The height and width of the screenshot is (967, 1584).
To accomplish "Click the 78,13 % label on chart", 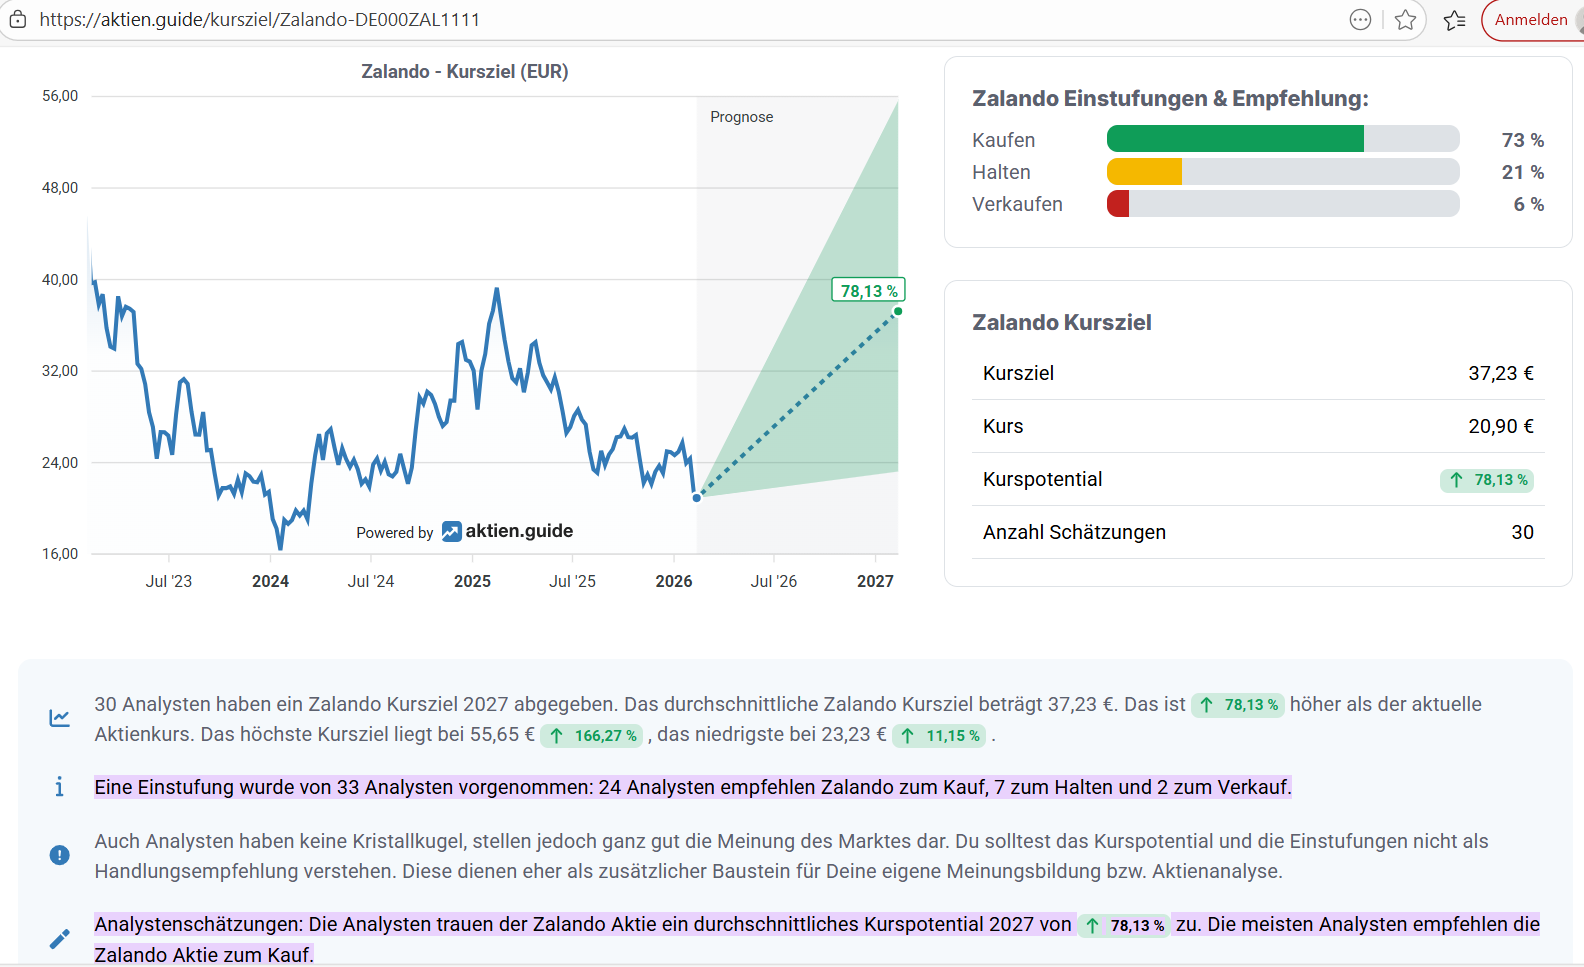I will [868, 291].
